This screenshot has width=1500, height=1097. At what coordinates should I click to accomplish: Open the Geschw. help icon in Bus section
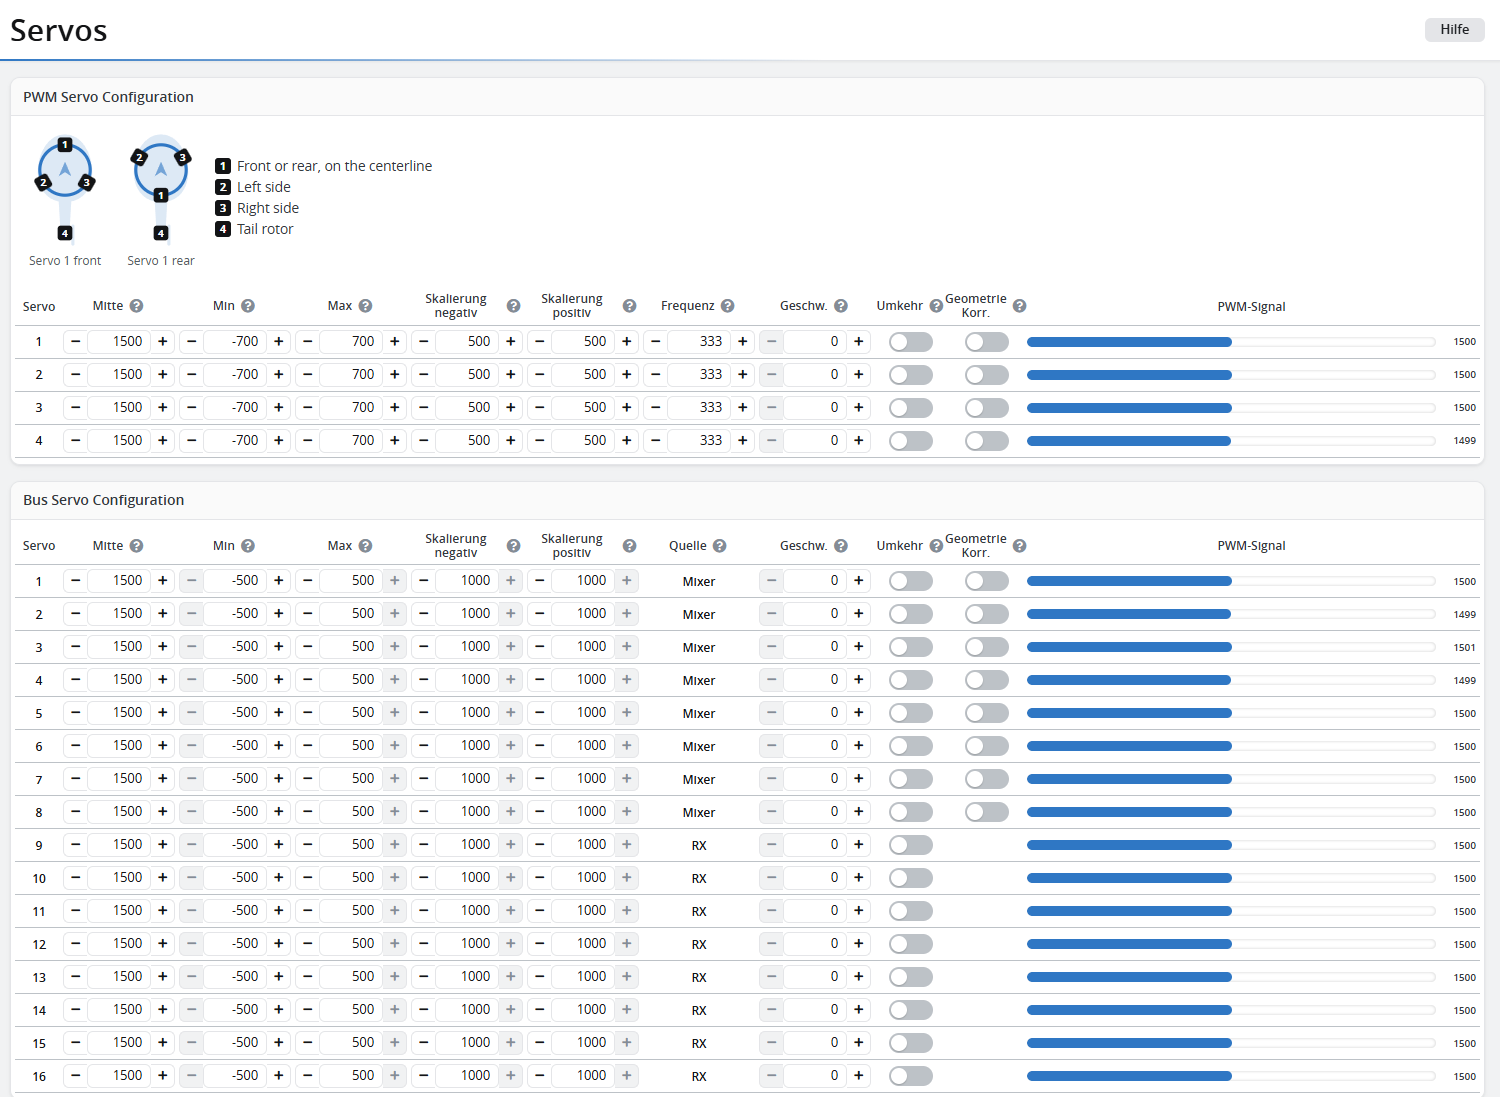(841, 546)
